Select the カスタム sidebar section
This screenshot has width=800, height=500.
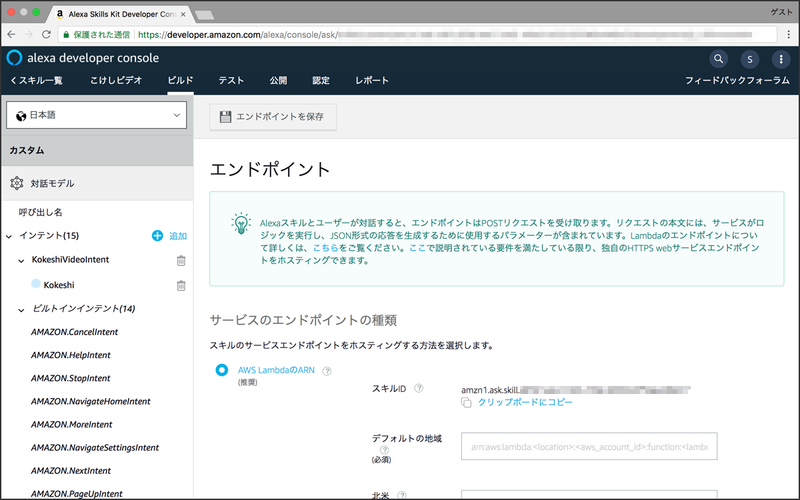coord(97,151)
